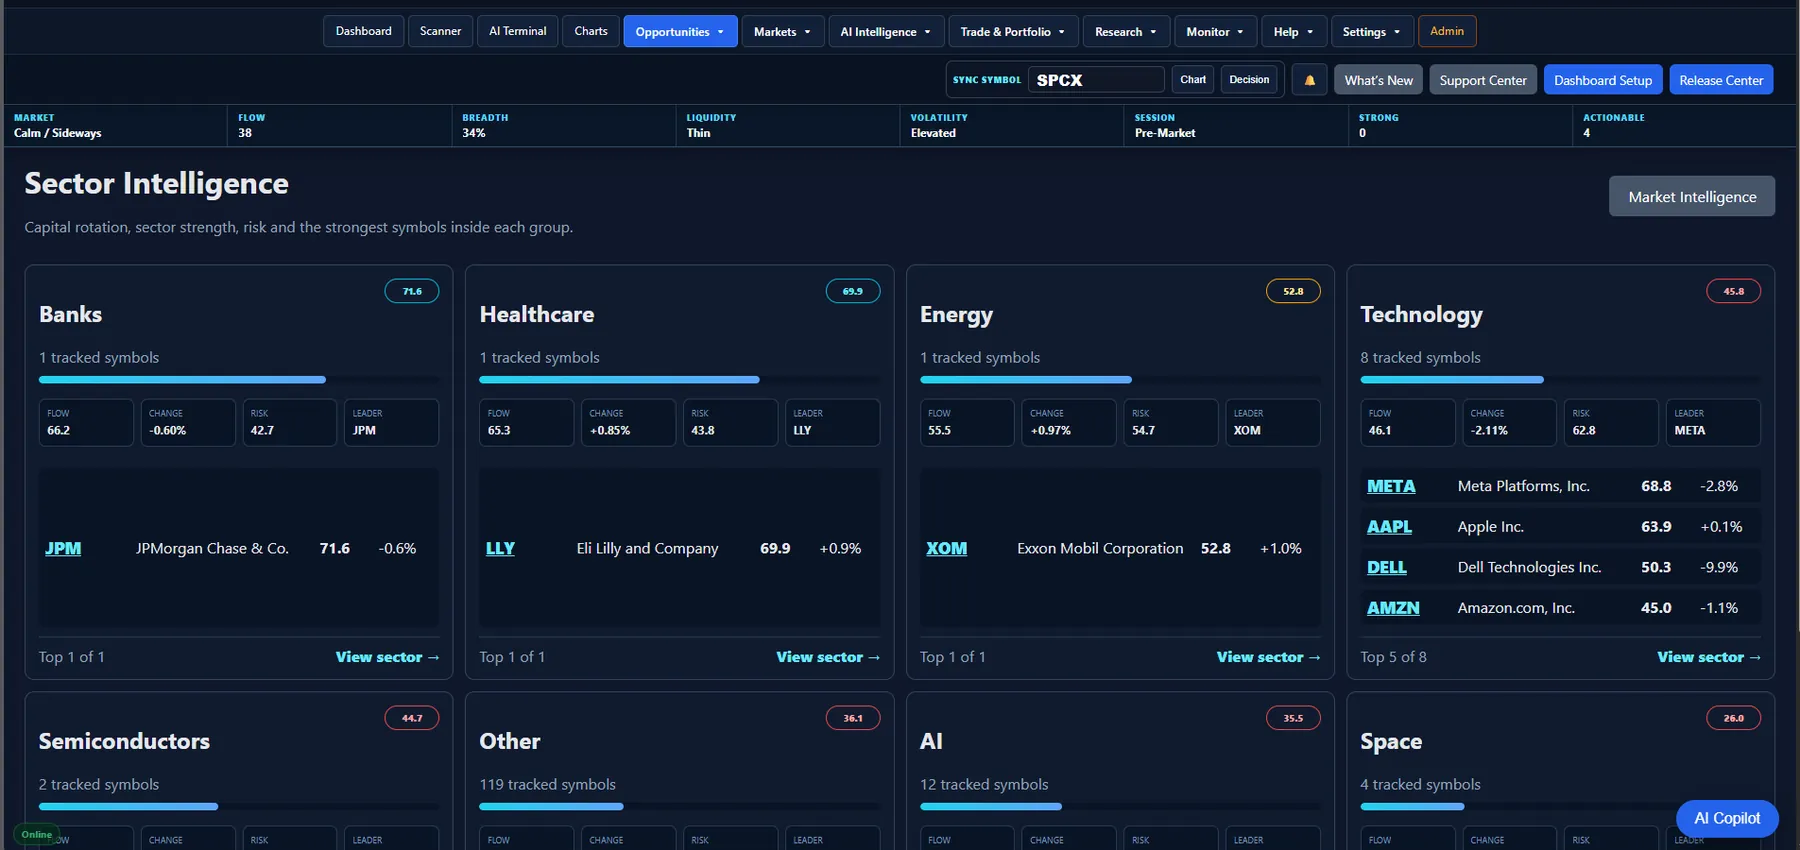Image resolution: width=1800 pixels, height=850 pixels.
Task: View sector details for Banks
Action: (x=387, y=657)
